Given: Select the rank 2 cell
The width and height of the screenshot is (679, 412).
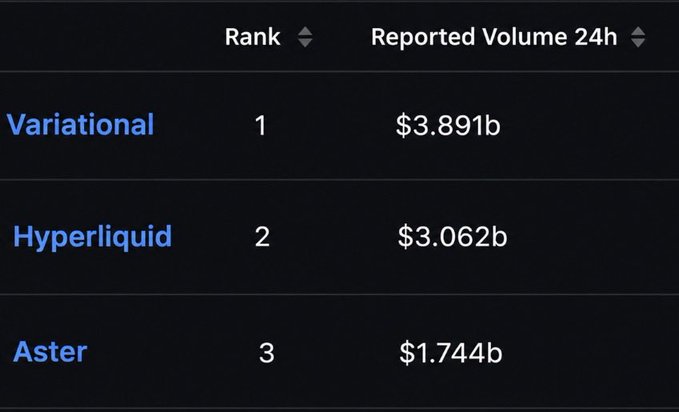Looking at the screenshot, I should pyautogui.click(x=262, y=237).
